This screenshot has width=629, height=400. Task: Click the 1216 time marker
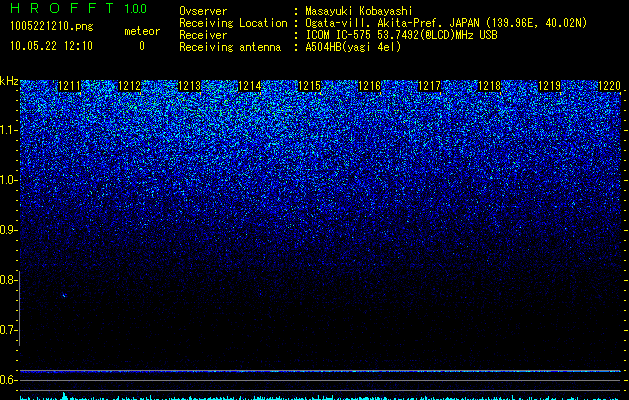(369, 86)
